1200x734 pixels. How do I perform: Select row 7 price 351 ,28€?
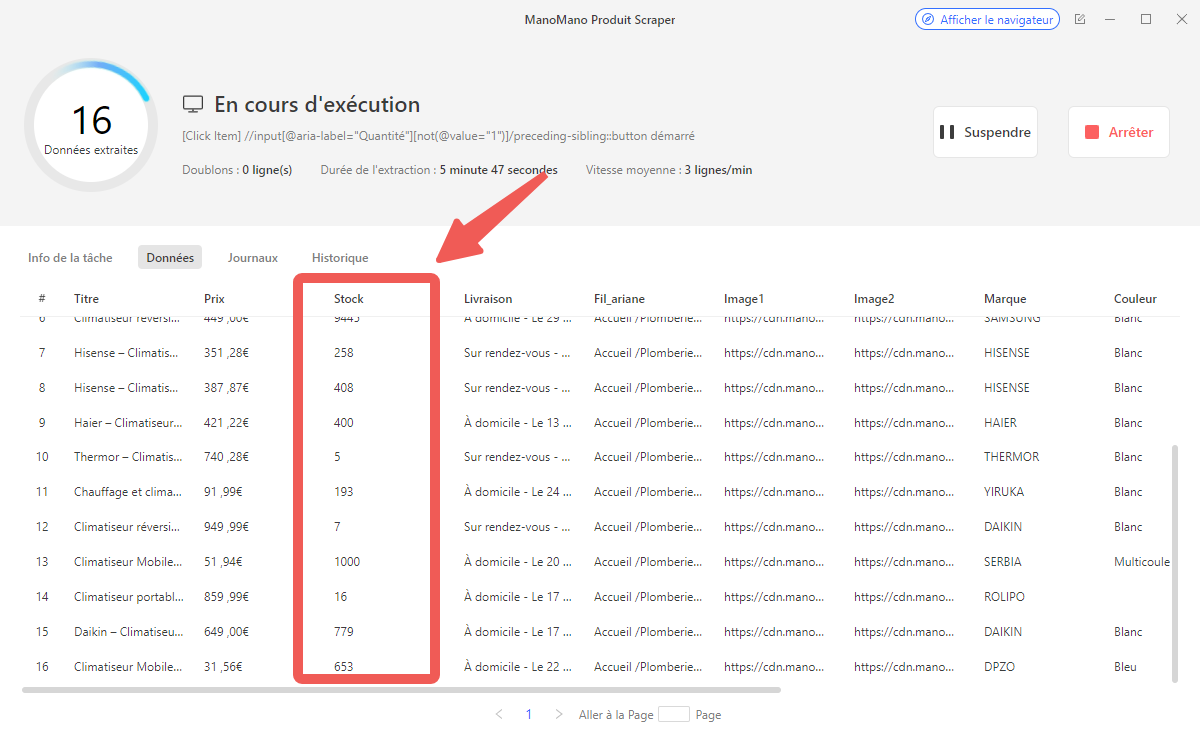click(229, 353)
